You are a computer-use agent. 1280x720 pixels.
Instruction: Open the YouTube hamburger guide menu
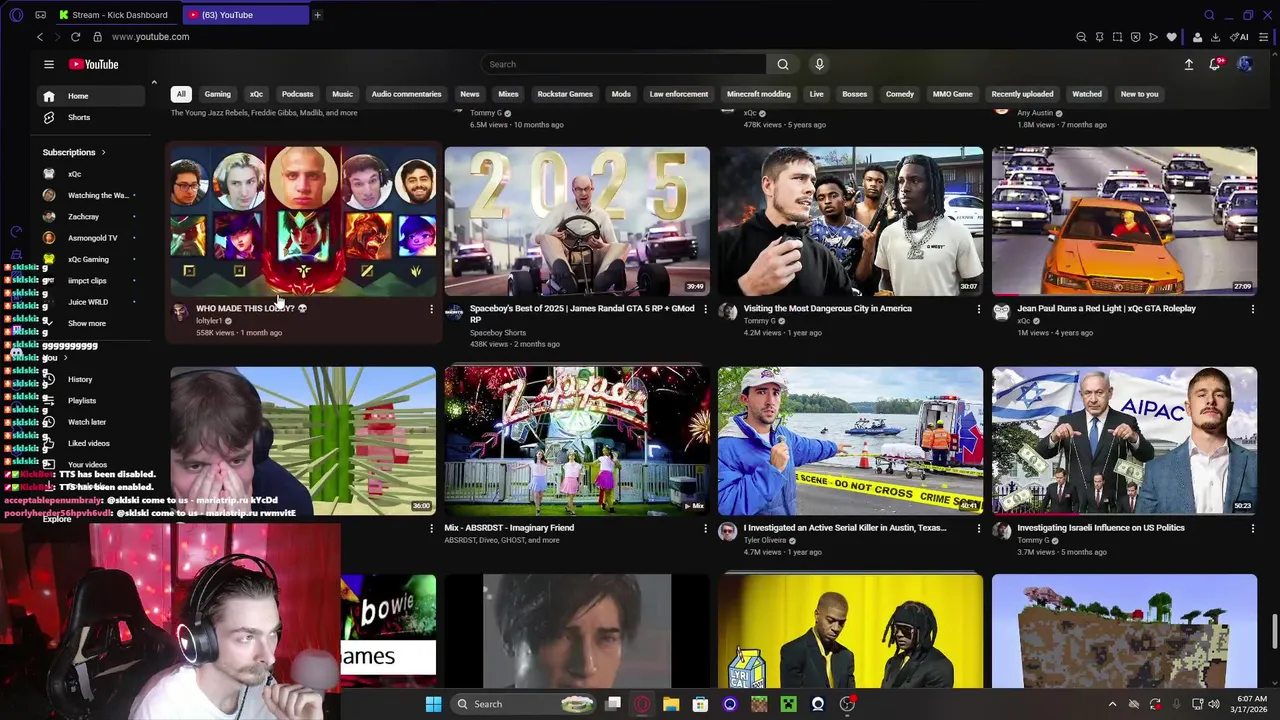pyautogui.click(x=48, y=64)
